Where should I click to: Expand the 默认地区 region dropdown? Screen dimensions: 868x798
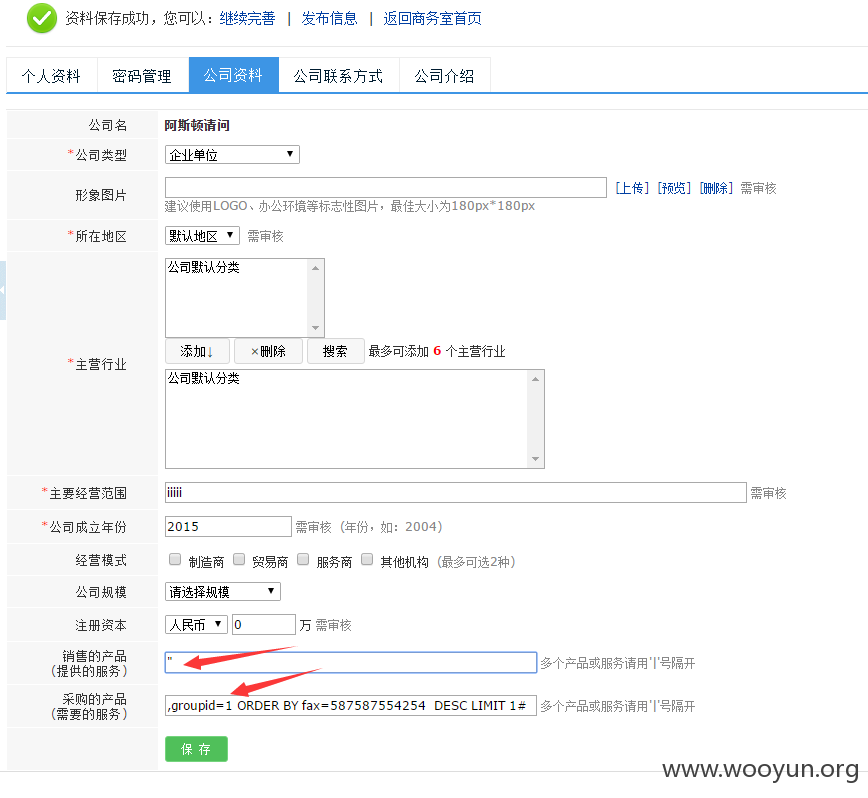click(202, 236)
